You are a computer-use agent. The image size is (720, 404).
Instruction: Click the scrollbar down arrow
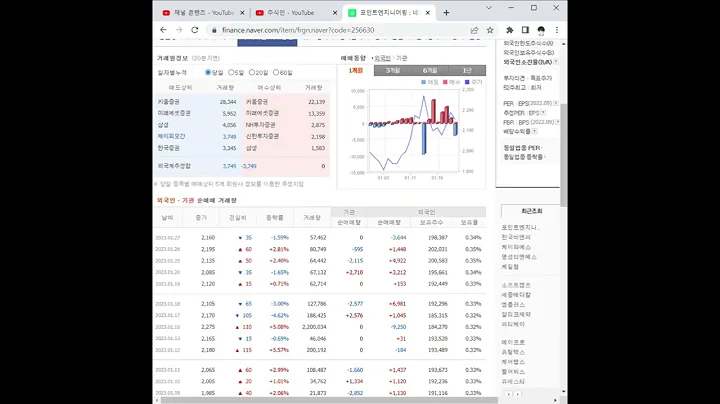pos(563,392)
